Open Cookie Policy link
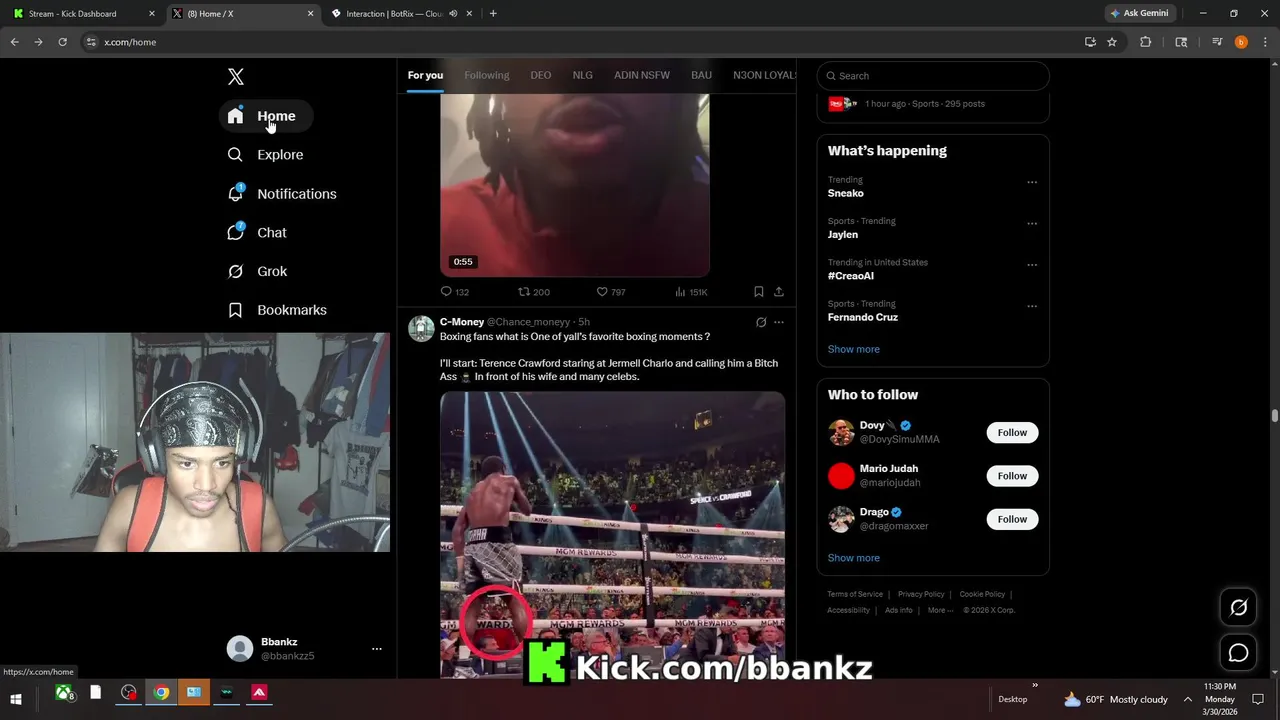Viewport: 1280px width, 720px height. [x=982, y=594]
